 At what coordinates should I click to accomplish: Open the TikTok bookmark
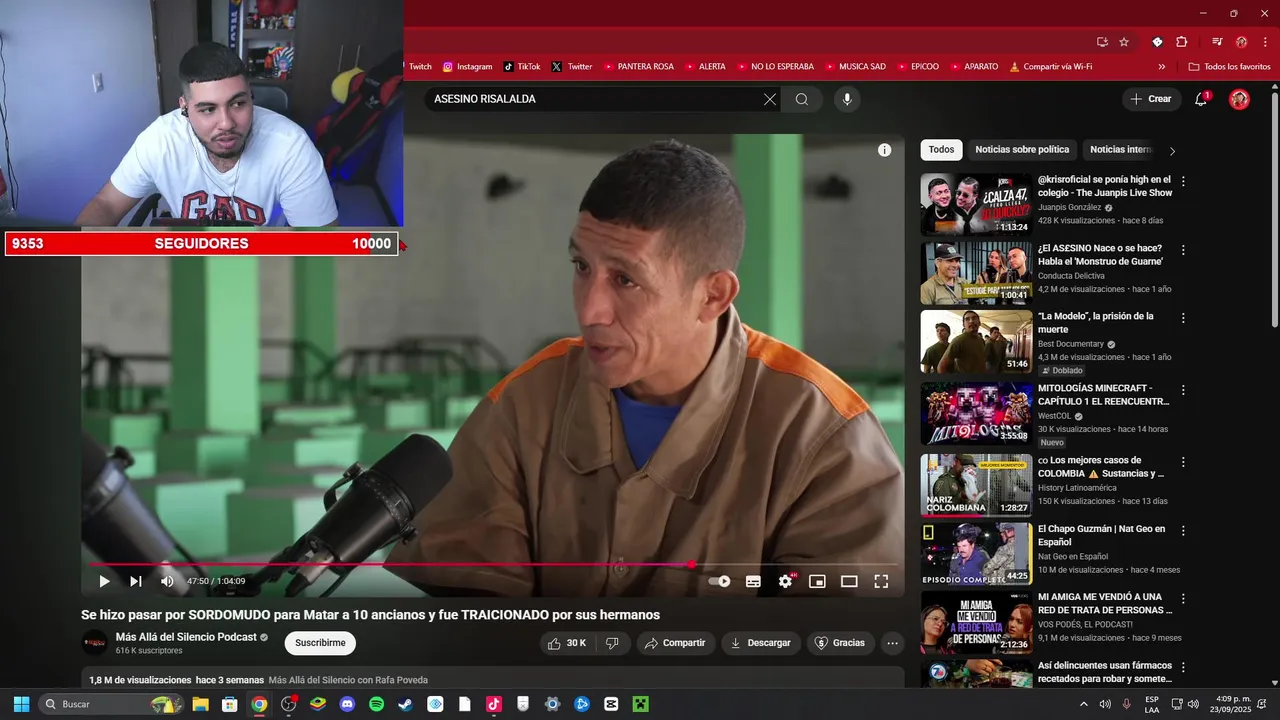click(x=522, y=67)
